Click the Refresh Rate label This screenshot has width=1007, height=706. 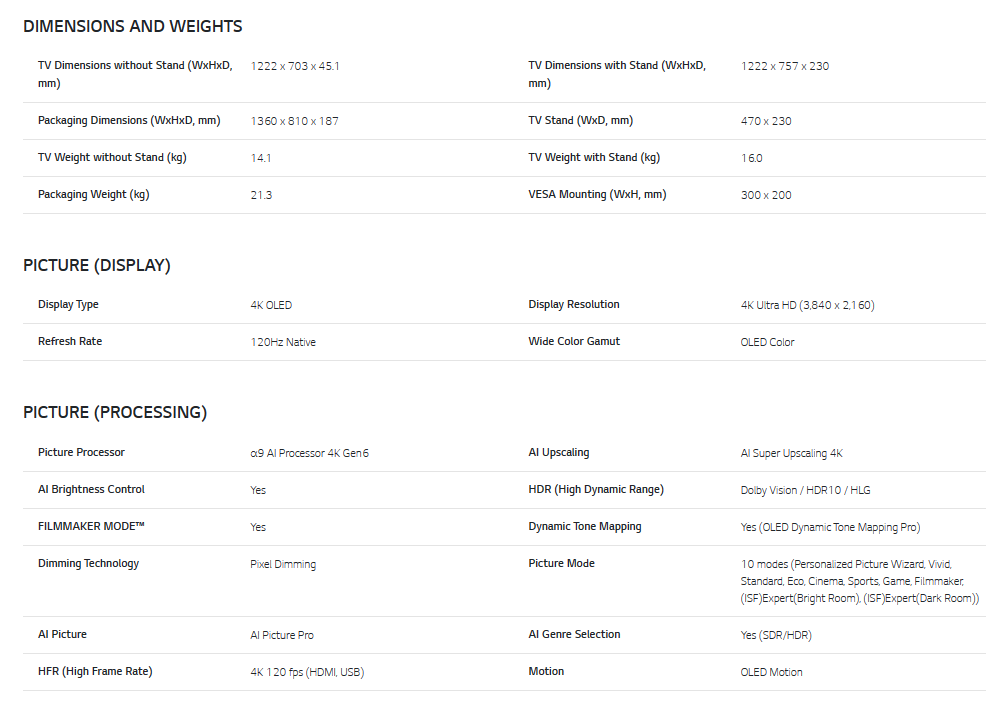[70, 342]
